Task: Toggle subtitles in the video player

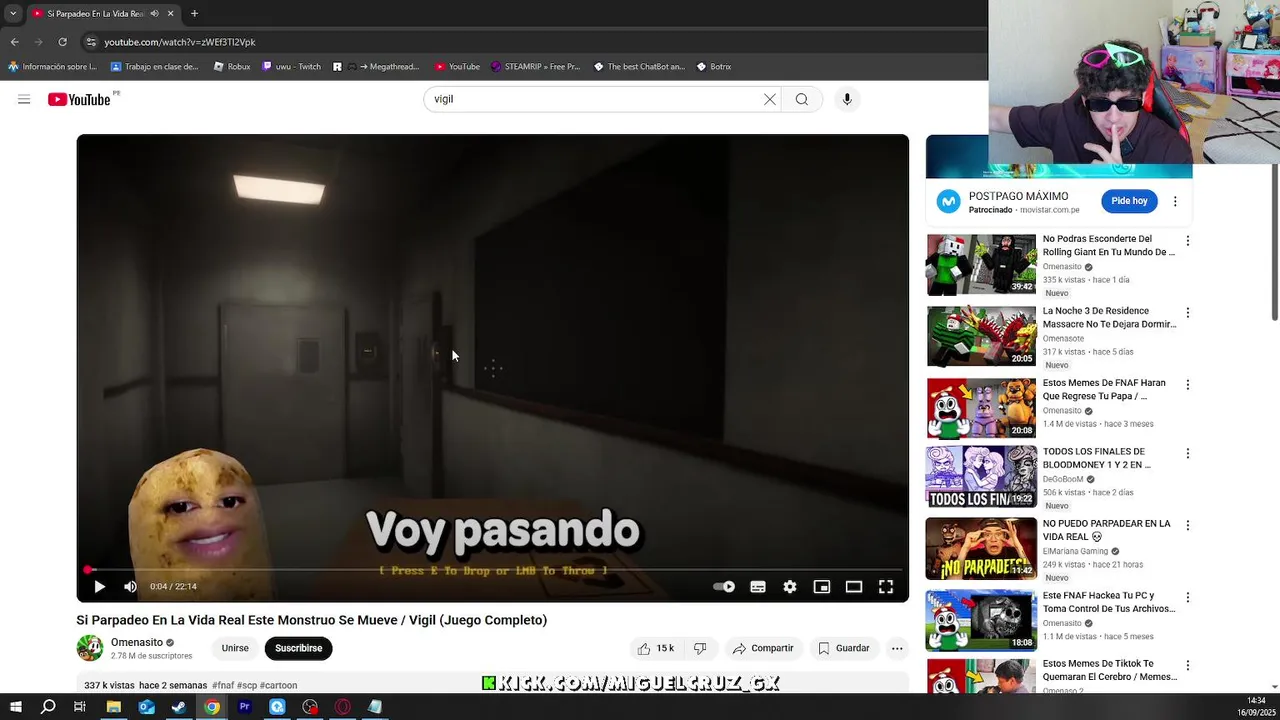Action: [x=758, y=587]
